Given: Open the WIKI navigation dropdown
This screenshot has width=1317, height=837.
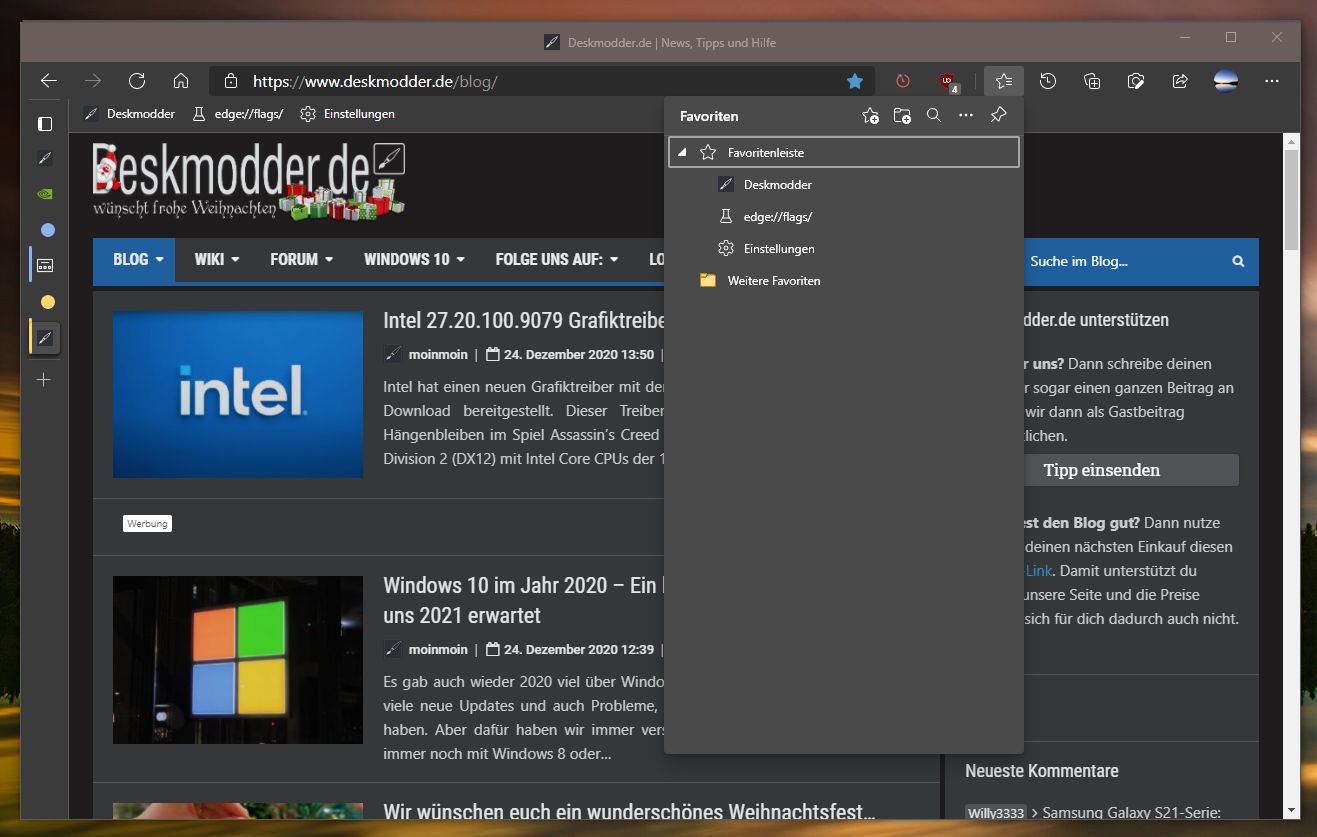Looking at the screenshot, I should tap(217, 260).
